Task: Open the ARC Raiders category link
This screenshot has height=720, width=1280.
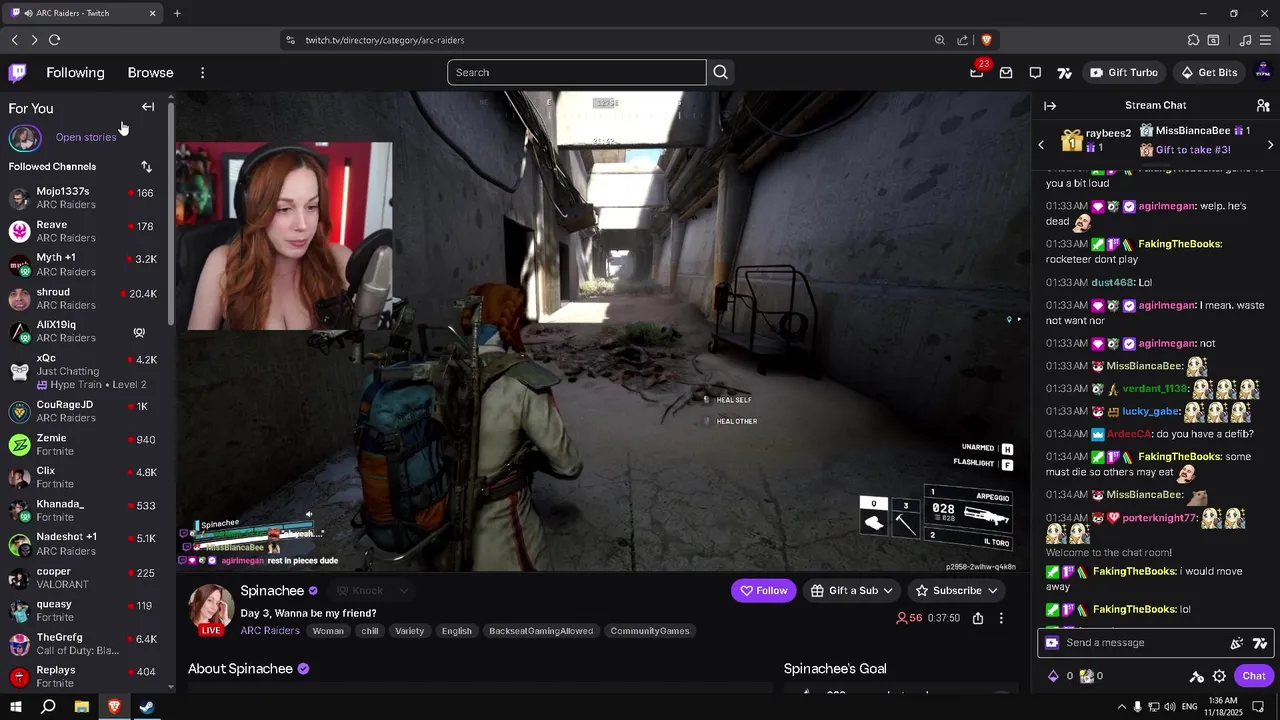Action: (270, 631)
